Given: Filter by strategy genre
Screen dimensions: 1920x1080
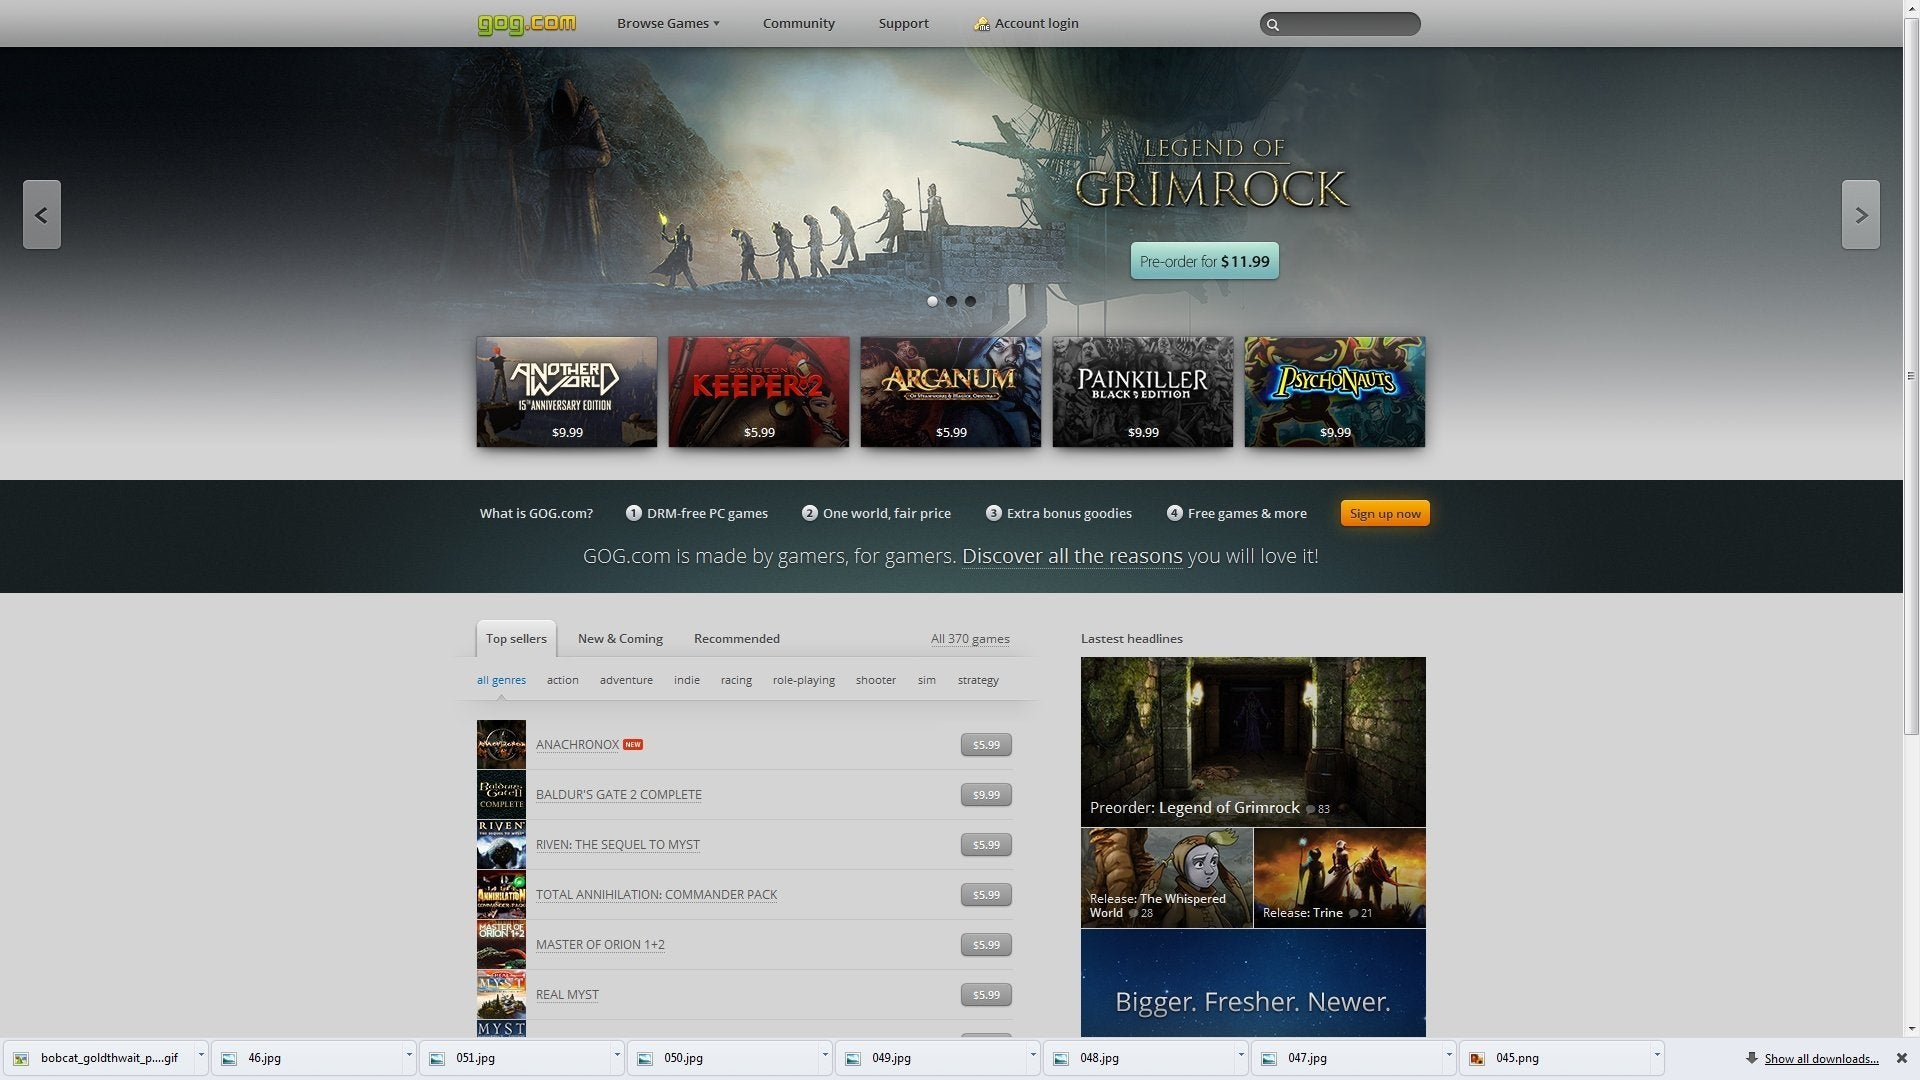Looking at the screenshot, I should tap(978, 680).
